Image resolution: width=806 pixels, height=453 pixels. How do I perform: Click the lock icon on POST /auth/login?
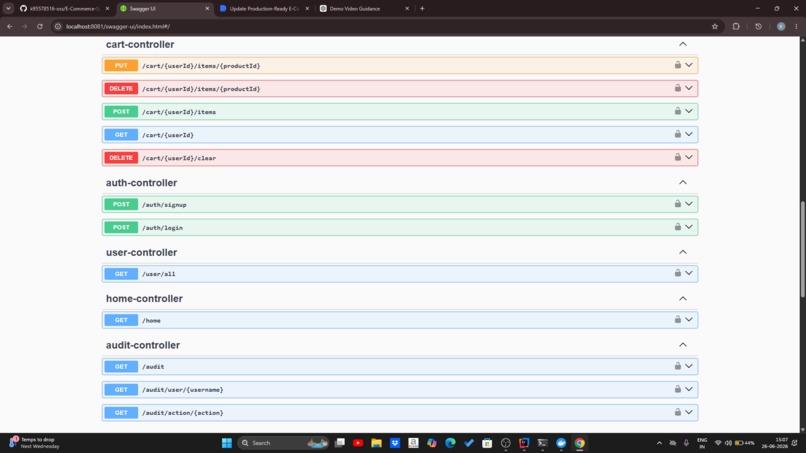click(677, 227)
